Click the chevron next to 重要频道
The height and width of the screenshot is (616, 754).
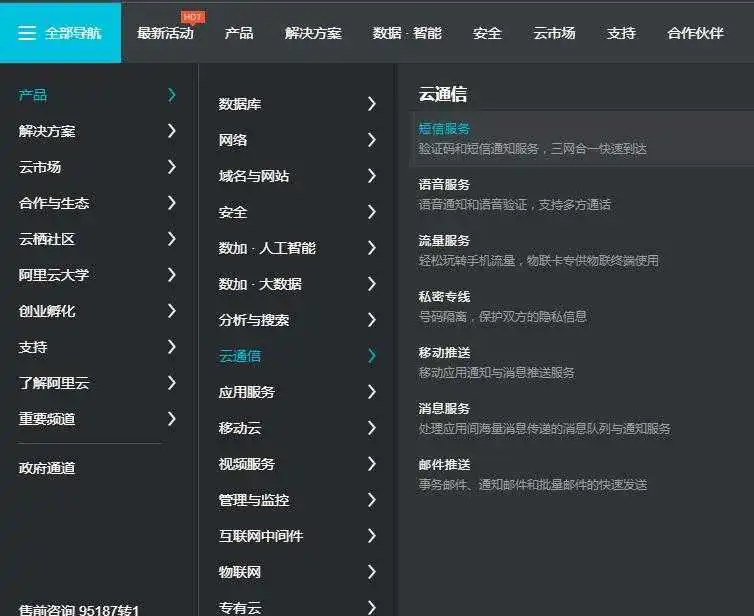pyautogui.click(x=172, y=419)
